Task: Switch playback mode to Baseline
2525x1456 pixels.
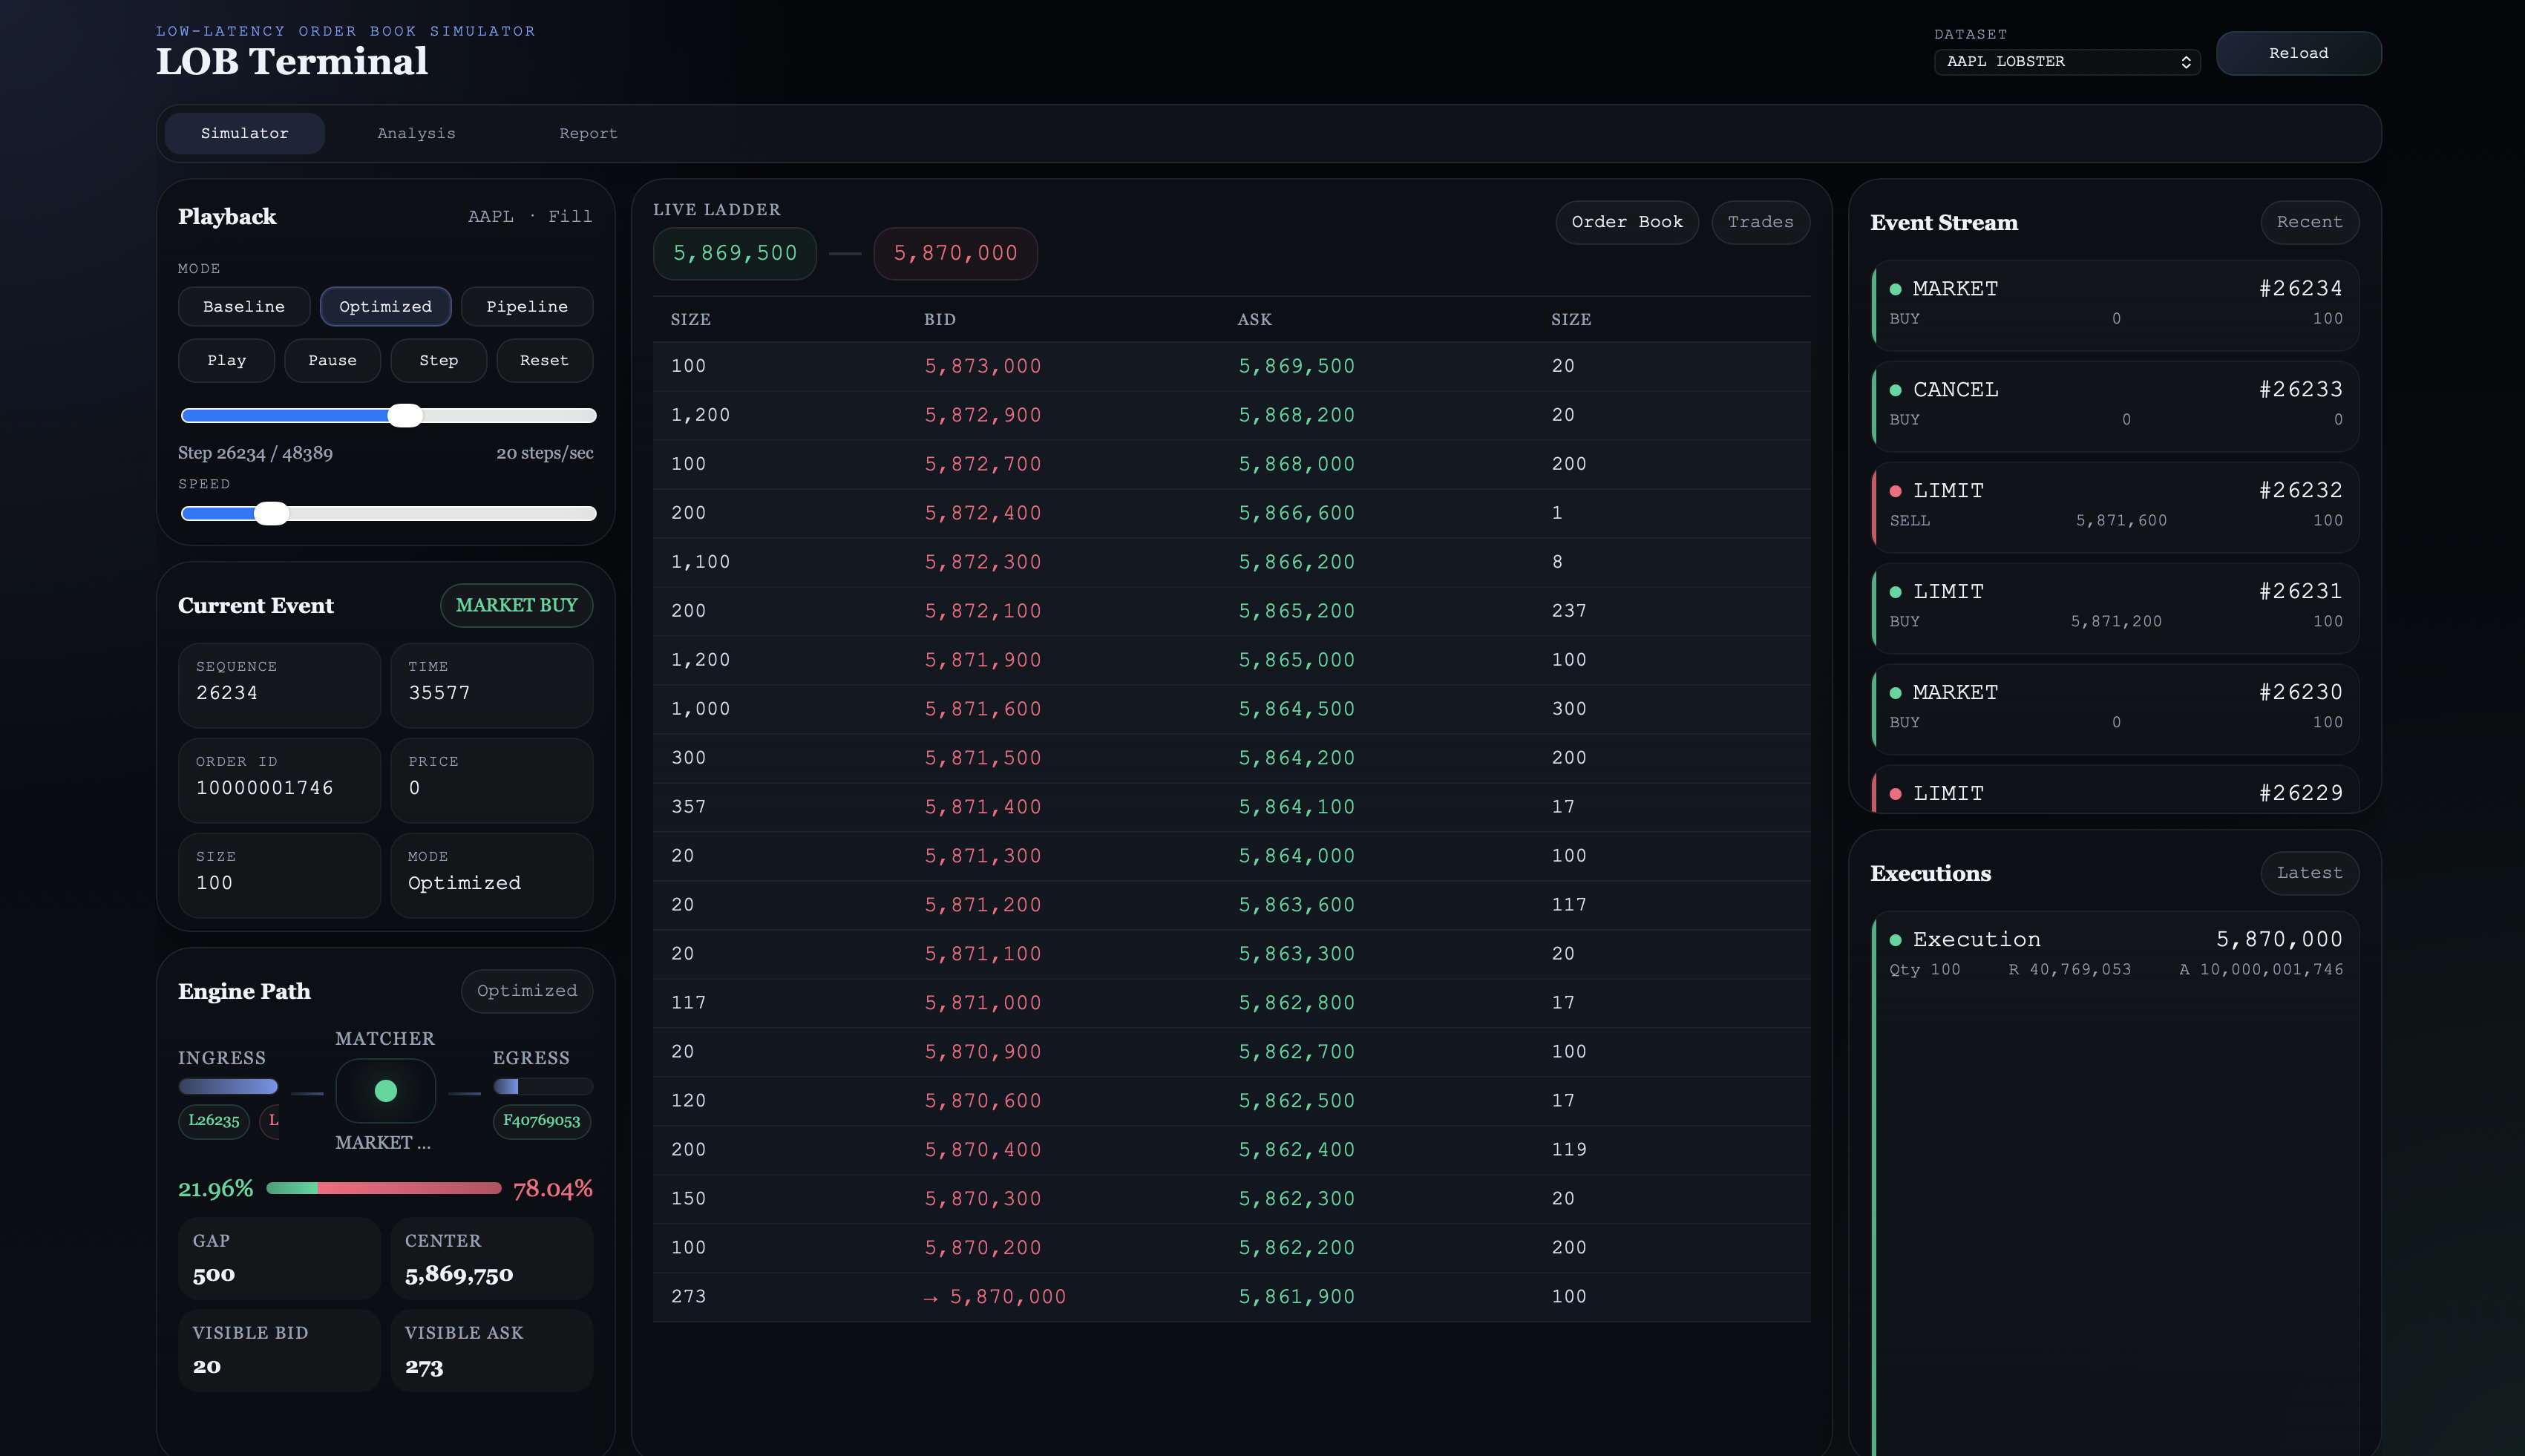Action: click(x=244, y=306)
